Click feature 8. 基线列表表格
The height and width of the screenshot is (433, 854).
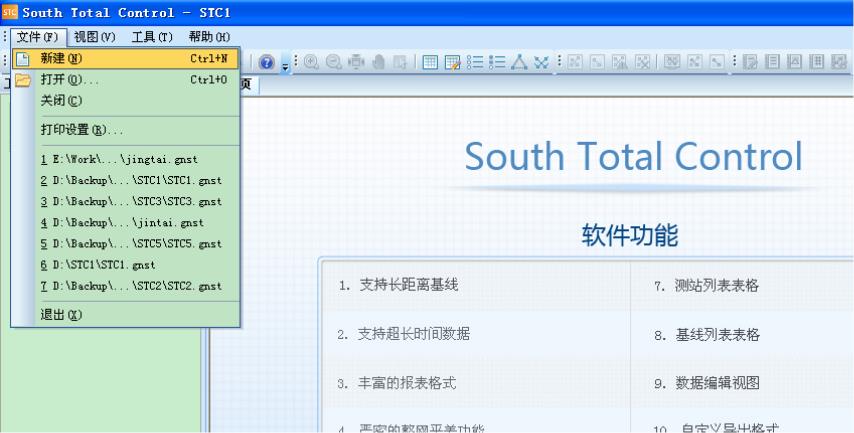coord(707,335)
